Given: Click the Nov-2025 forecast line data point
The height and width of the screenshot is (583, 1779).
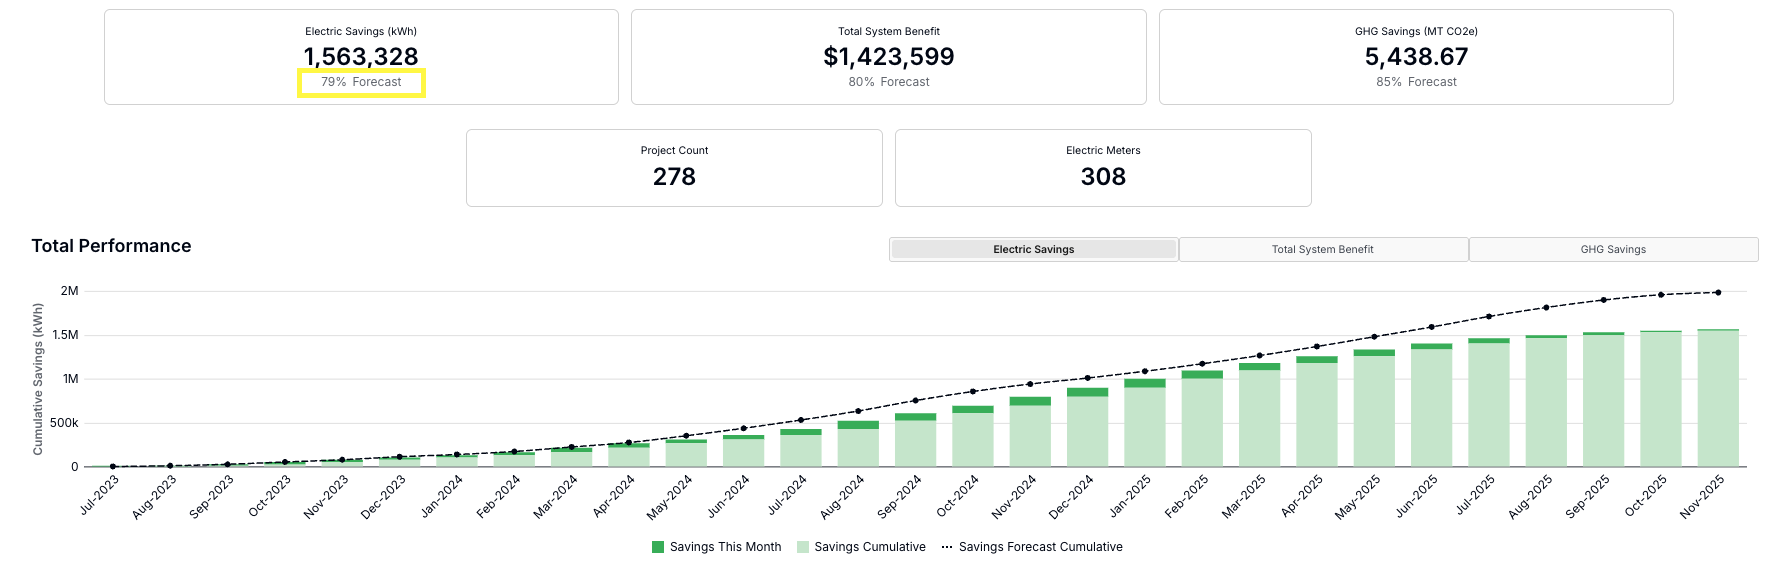Looking at the screenshot, I should point(1718,293).
